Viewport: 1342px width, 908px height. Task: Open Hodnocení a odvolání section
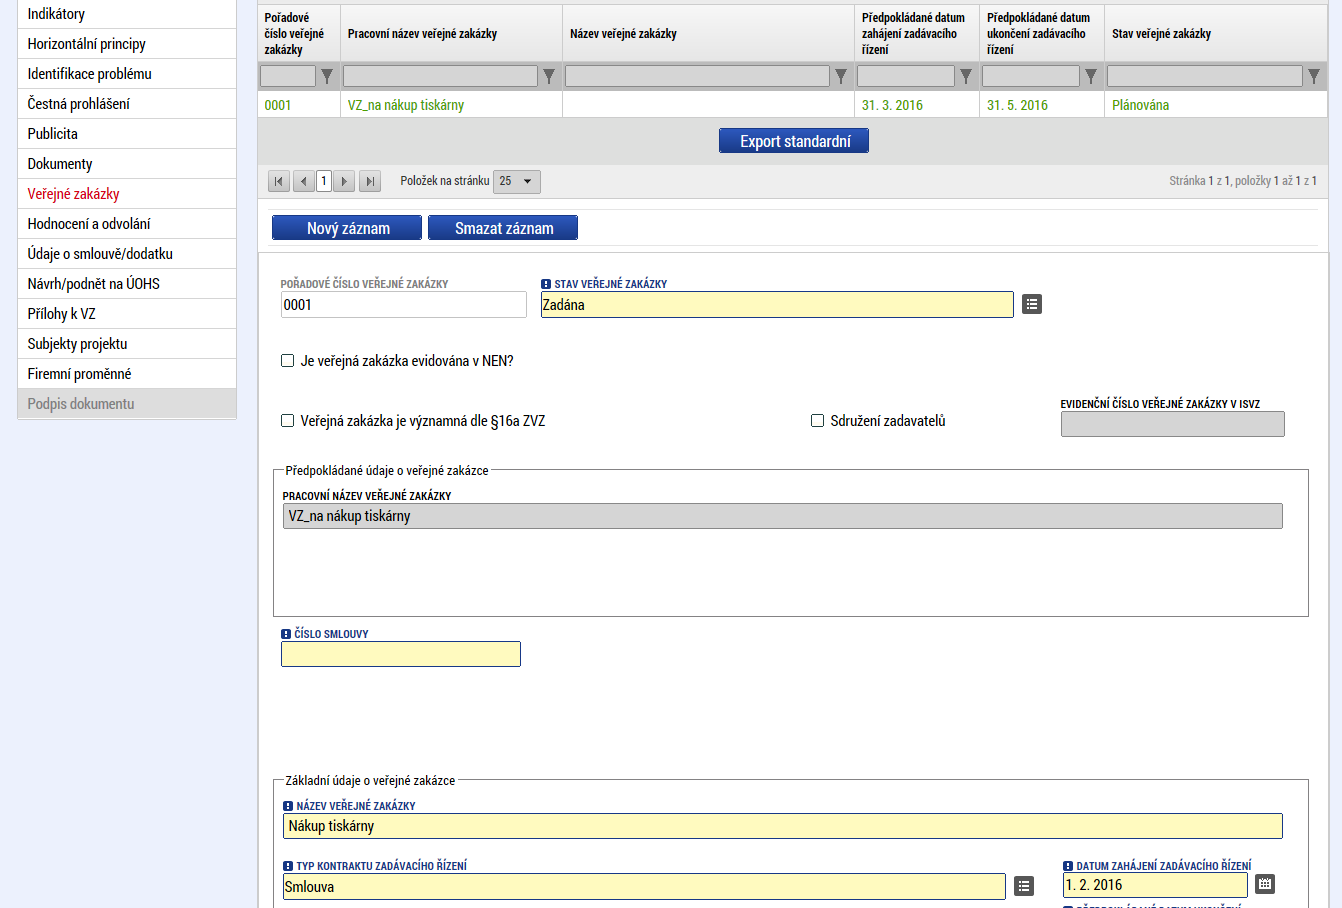(127, 224)
